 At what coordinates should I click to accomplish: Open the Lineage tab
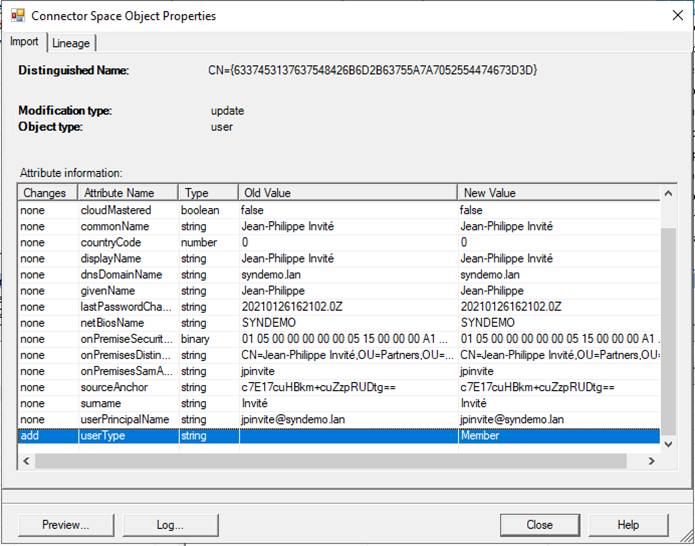(70, 43)
